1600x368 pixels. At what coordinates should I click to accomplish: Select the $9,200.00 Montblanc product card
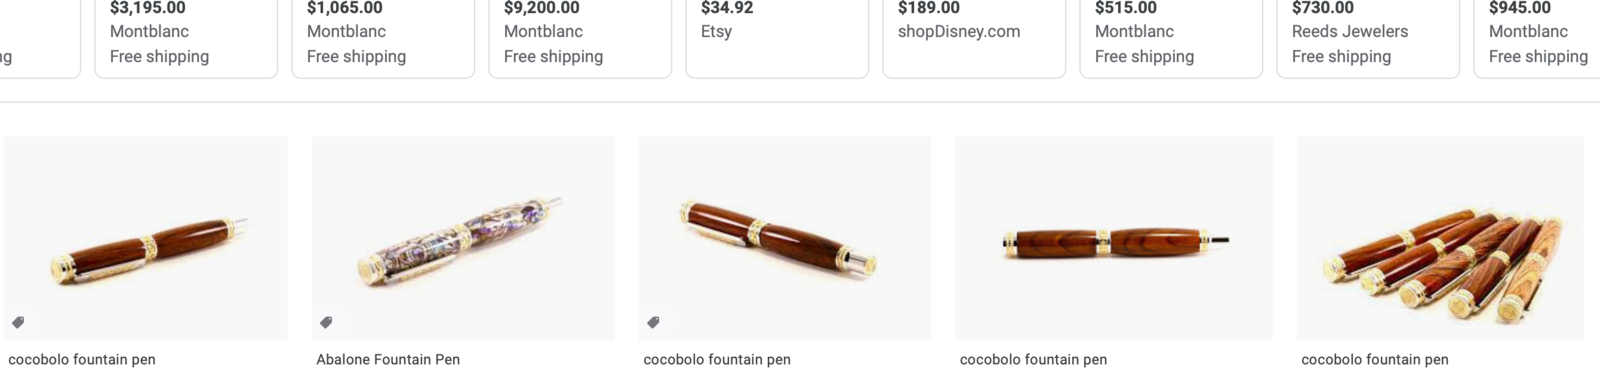click(580, 38)
